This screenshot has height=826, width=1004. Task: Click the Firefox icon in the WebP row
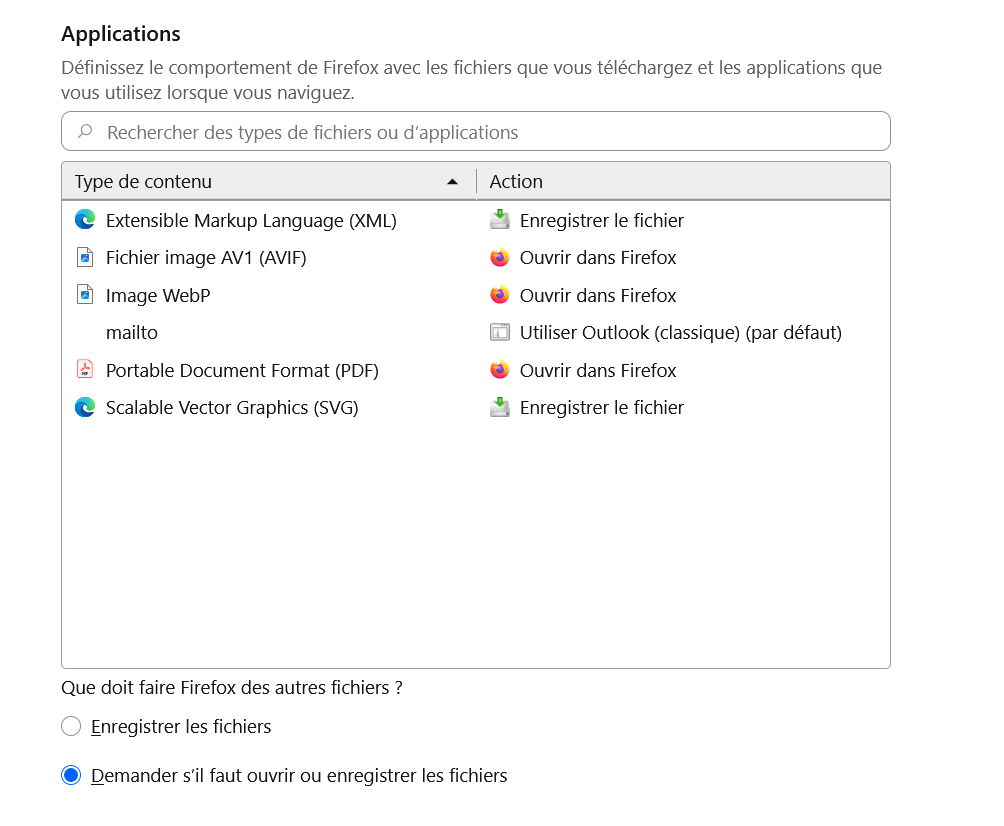tap(500, 295)
